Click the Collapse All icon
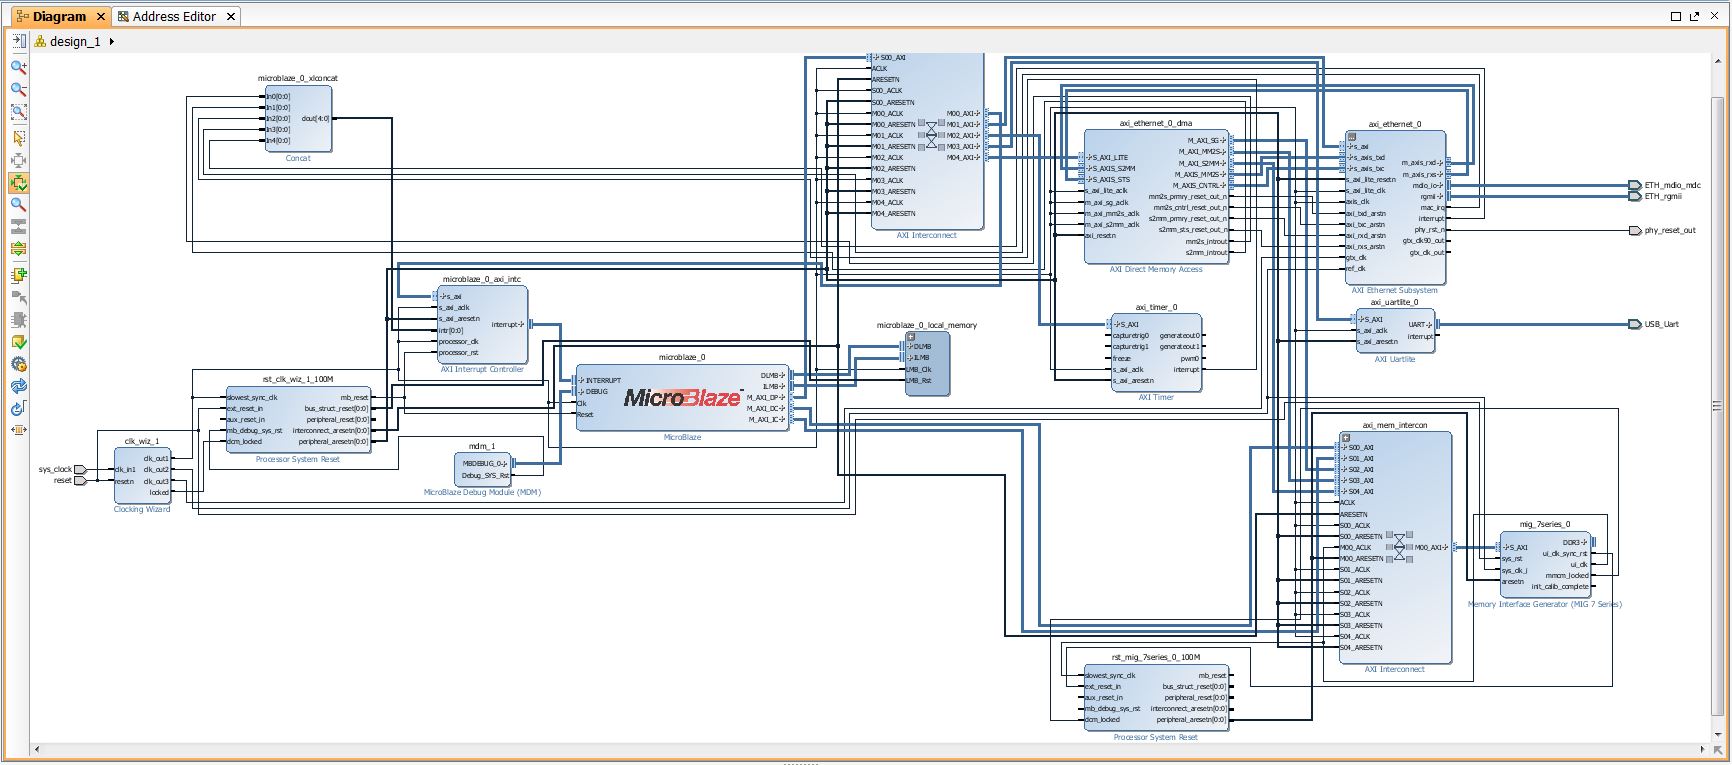1732x765 pixels. point(18,228)
